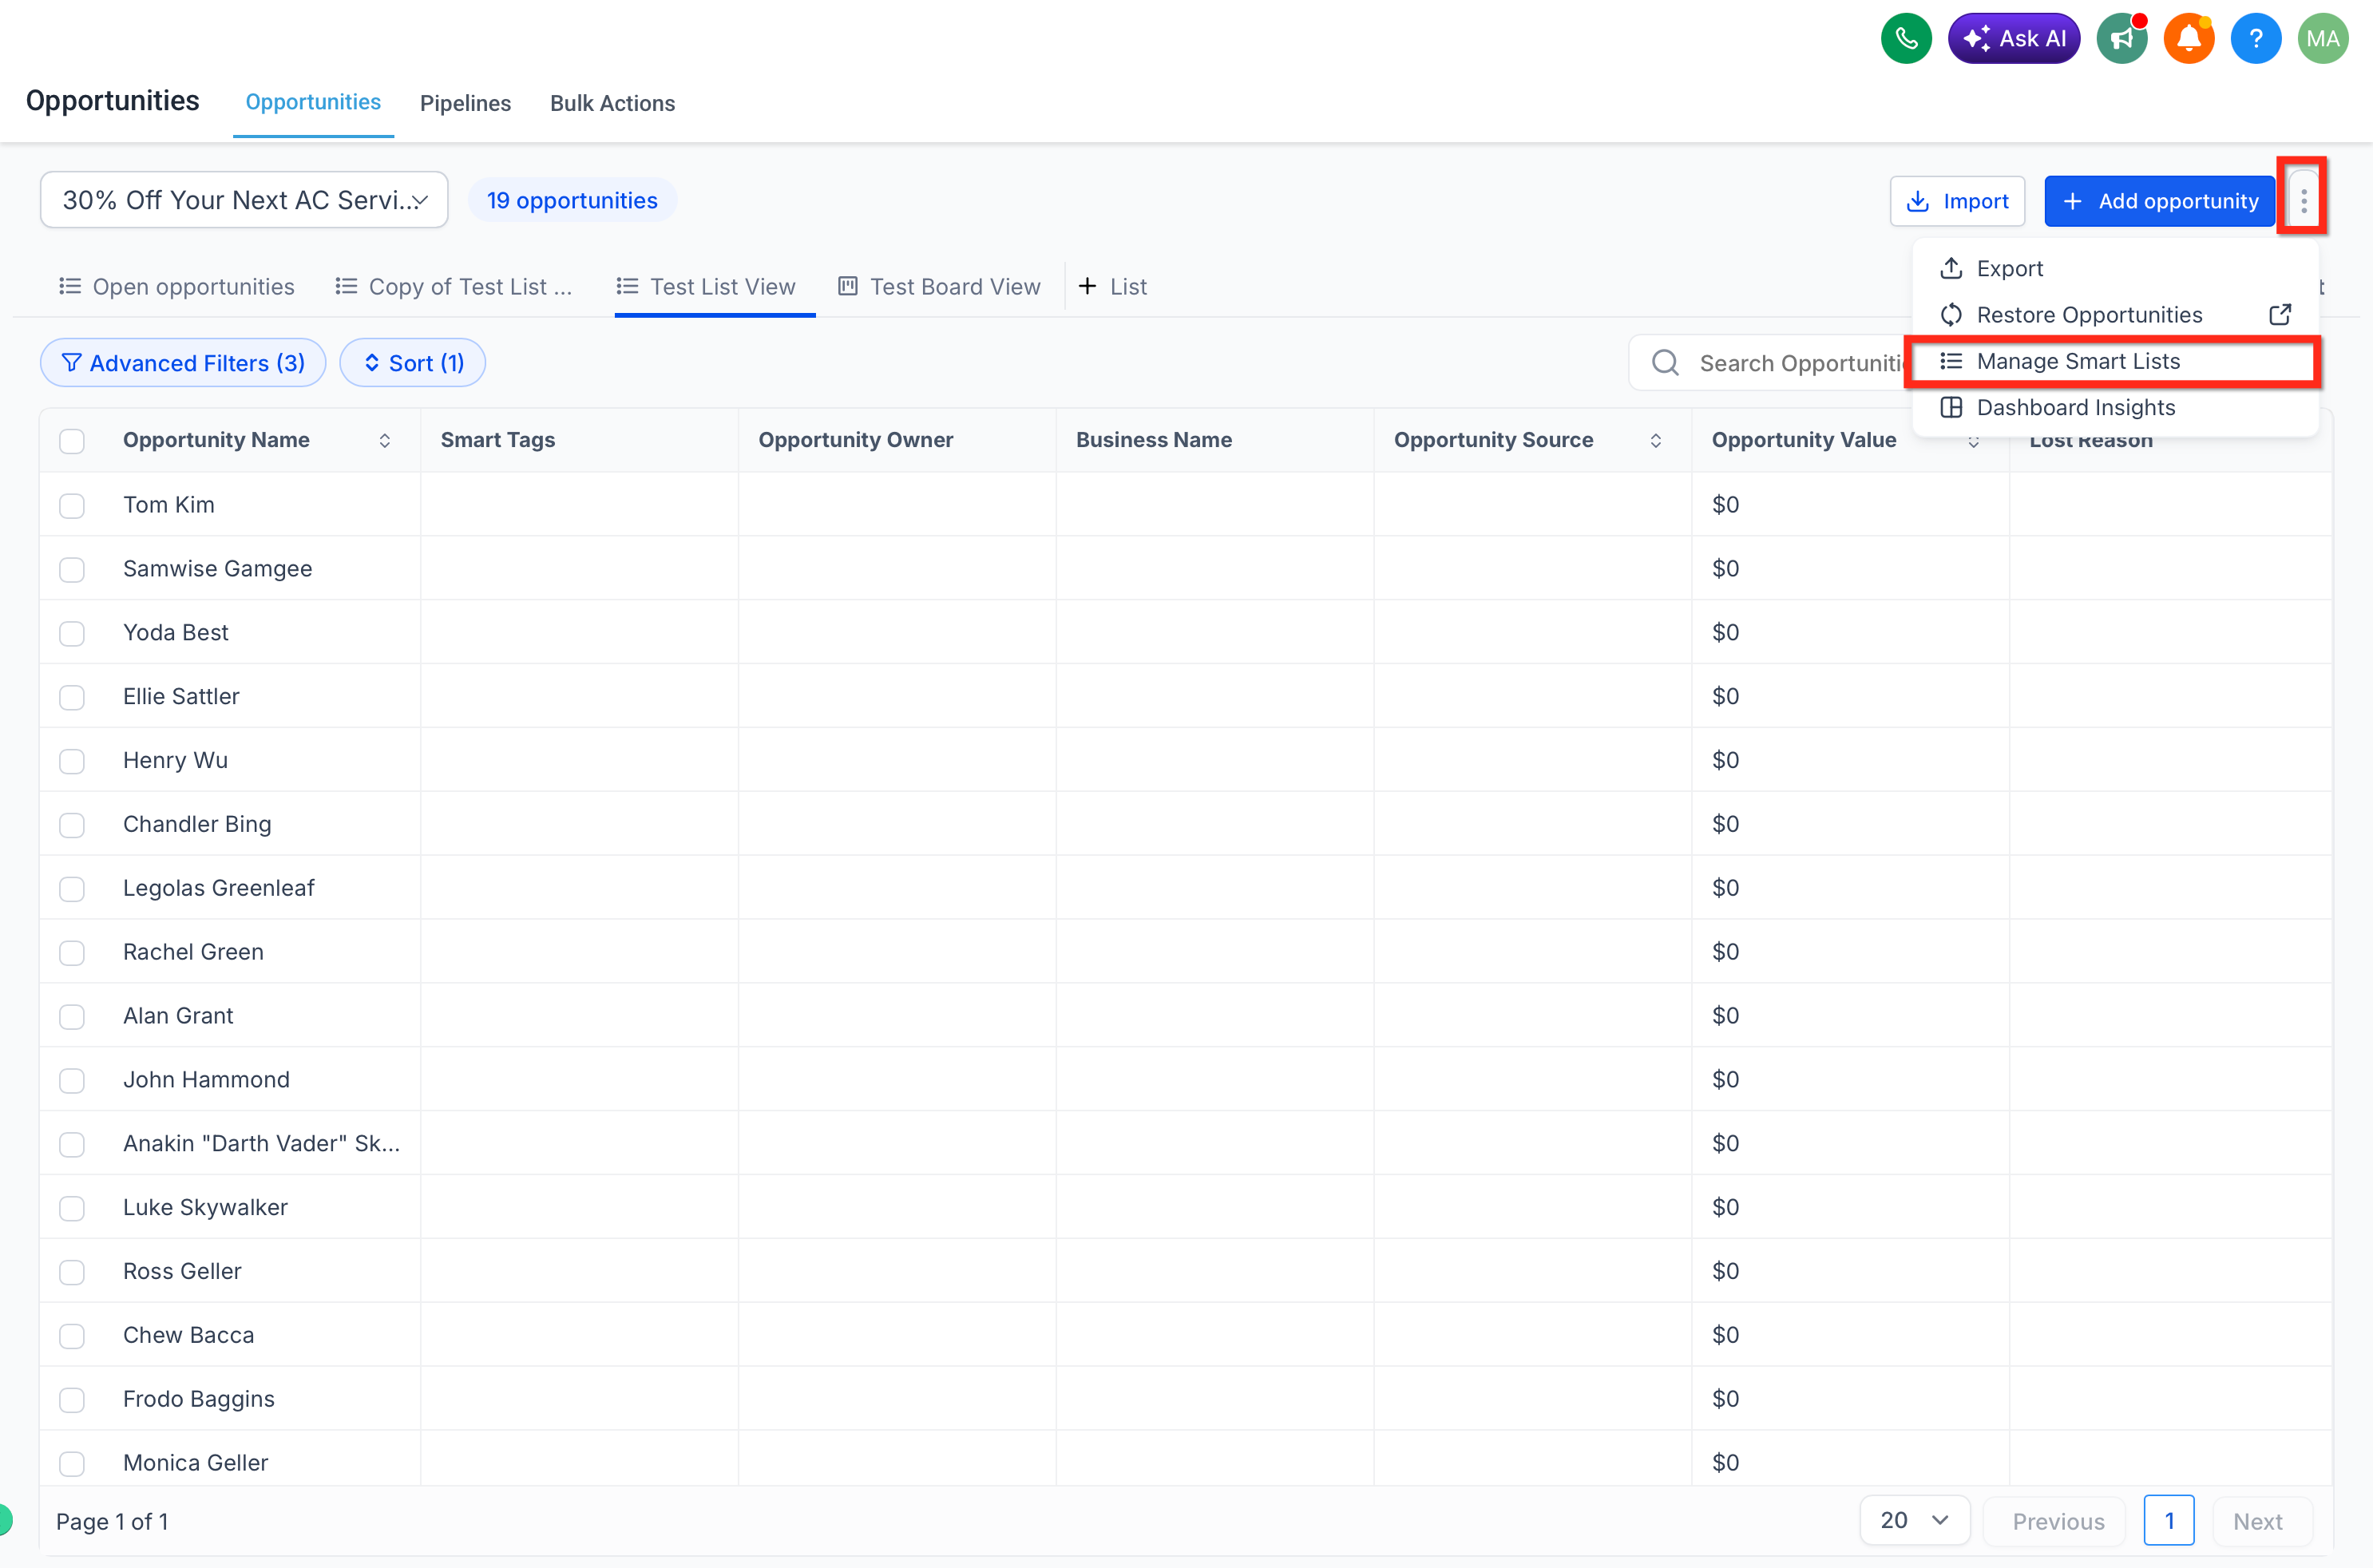Open the Test Board View tab

click(x=939, y=287)
